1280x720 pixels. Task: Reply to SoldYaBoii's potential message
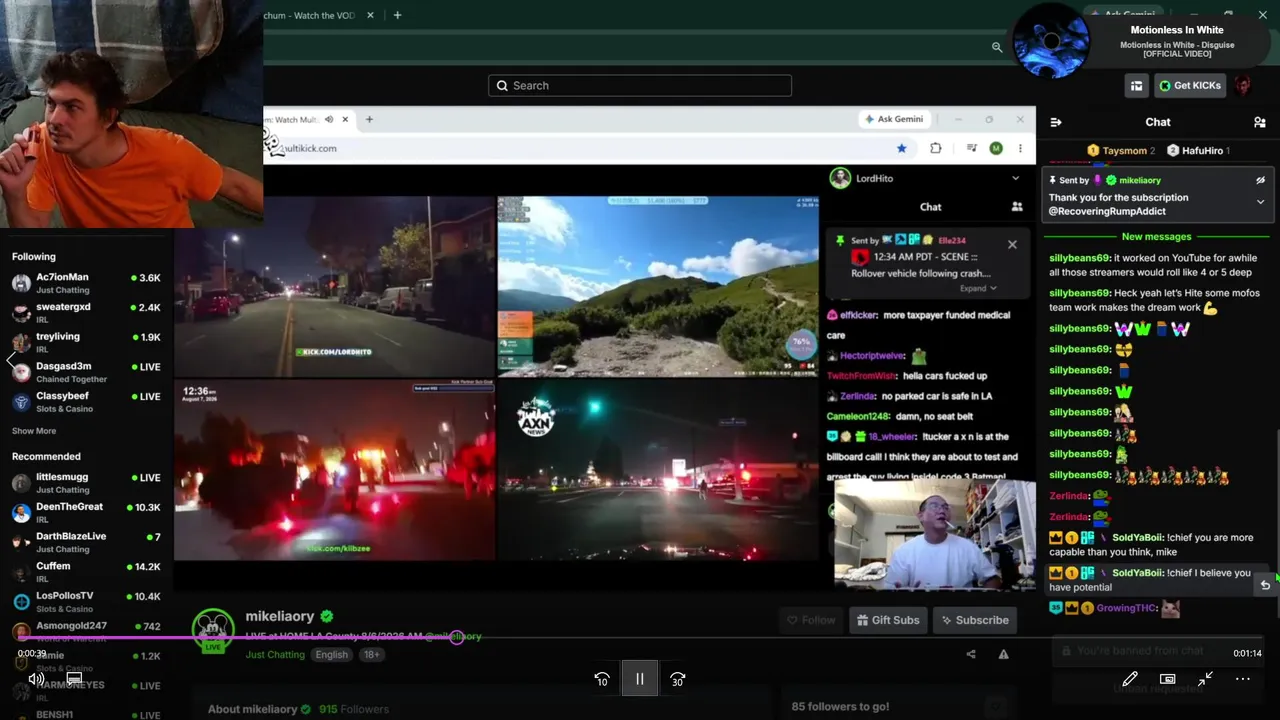[x=1265, y=585]
